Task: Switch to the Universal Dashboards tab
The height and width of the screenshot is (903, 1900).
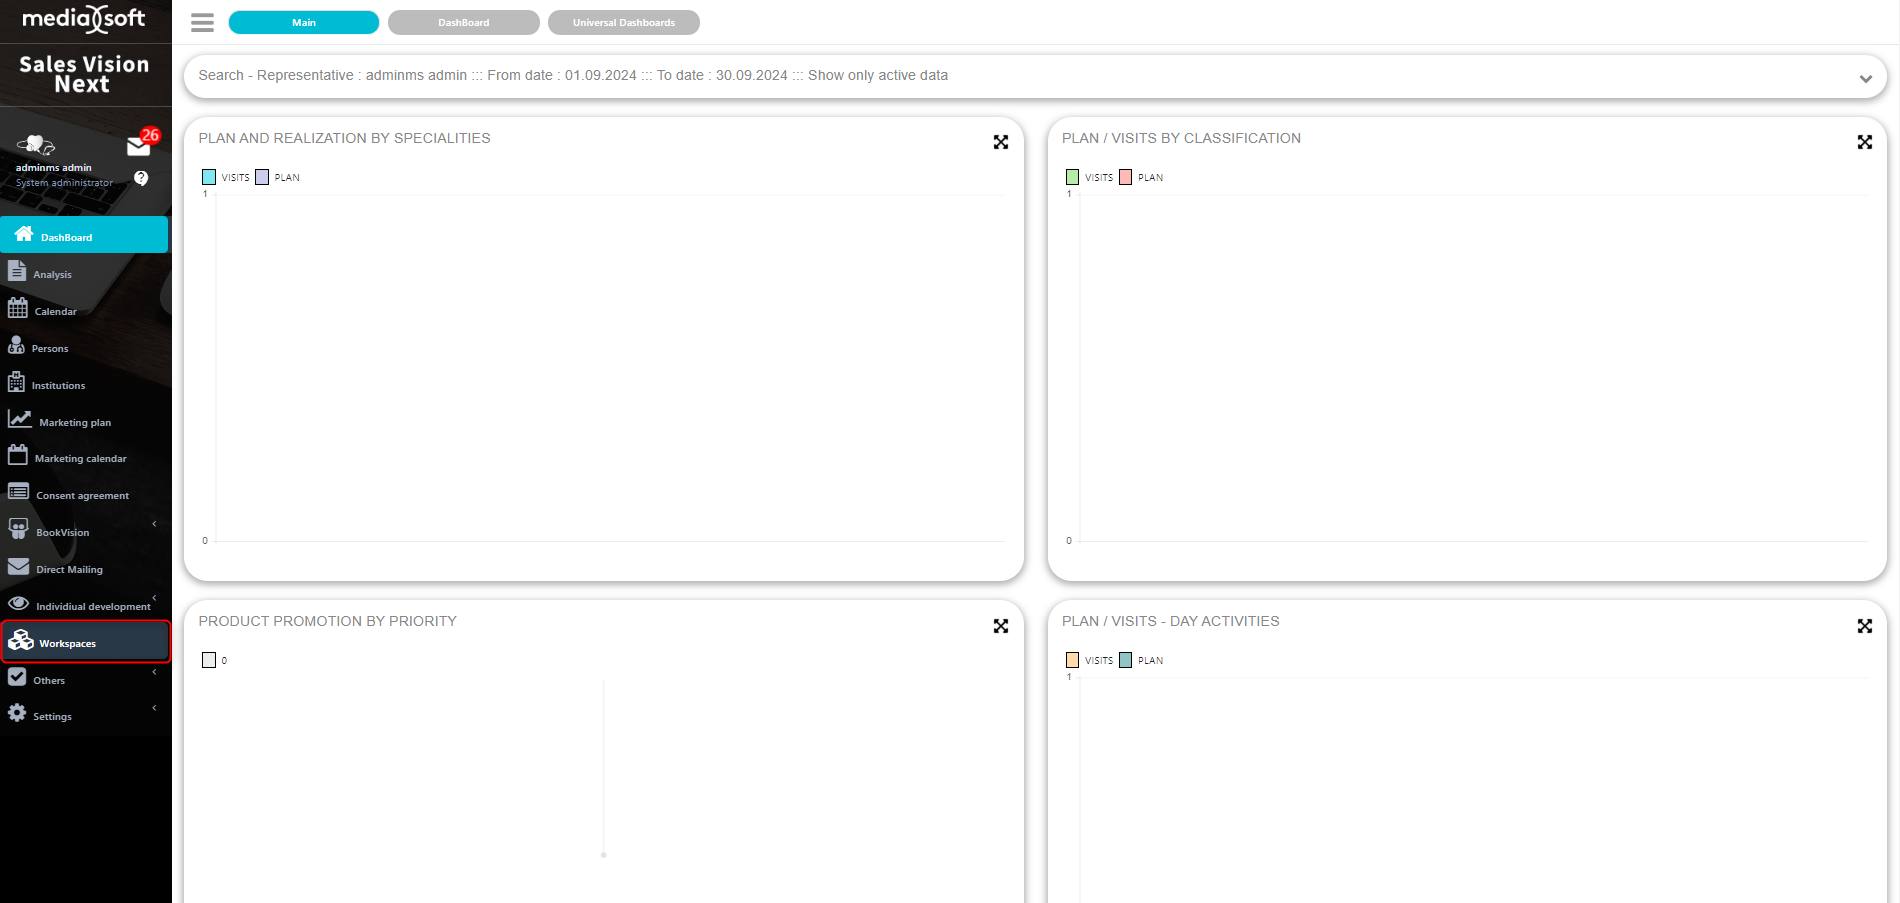Action: (623, 23)
